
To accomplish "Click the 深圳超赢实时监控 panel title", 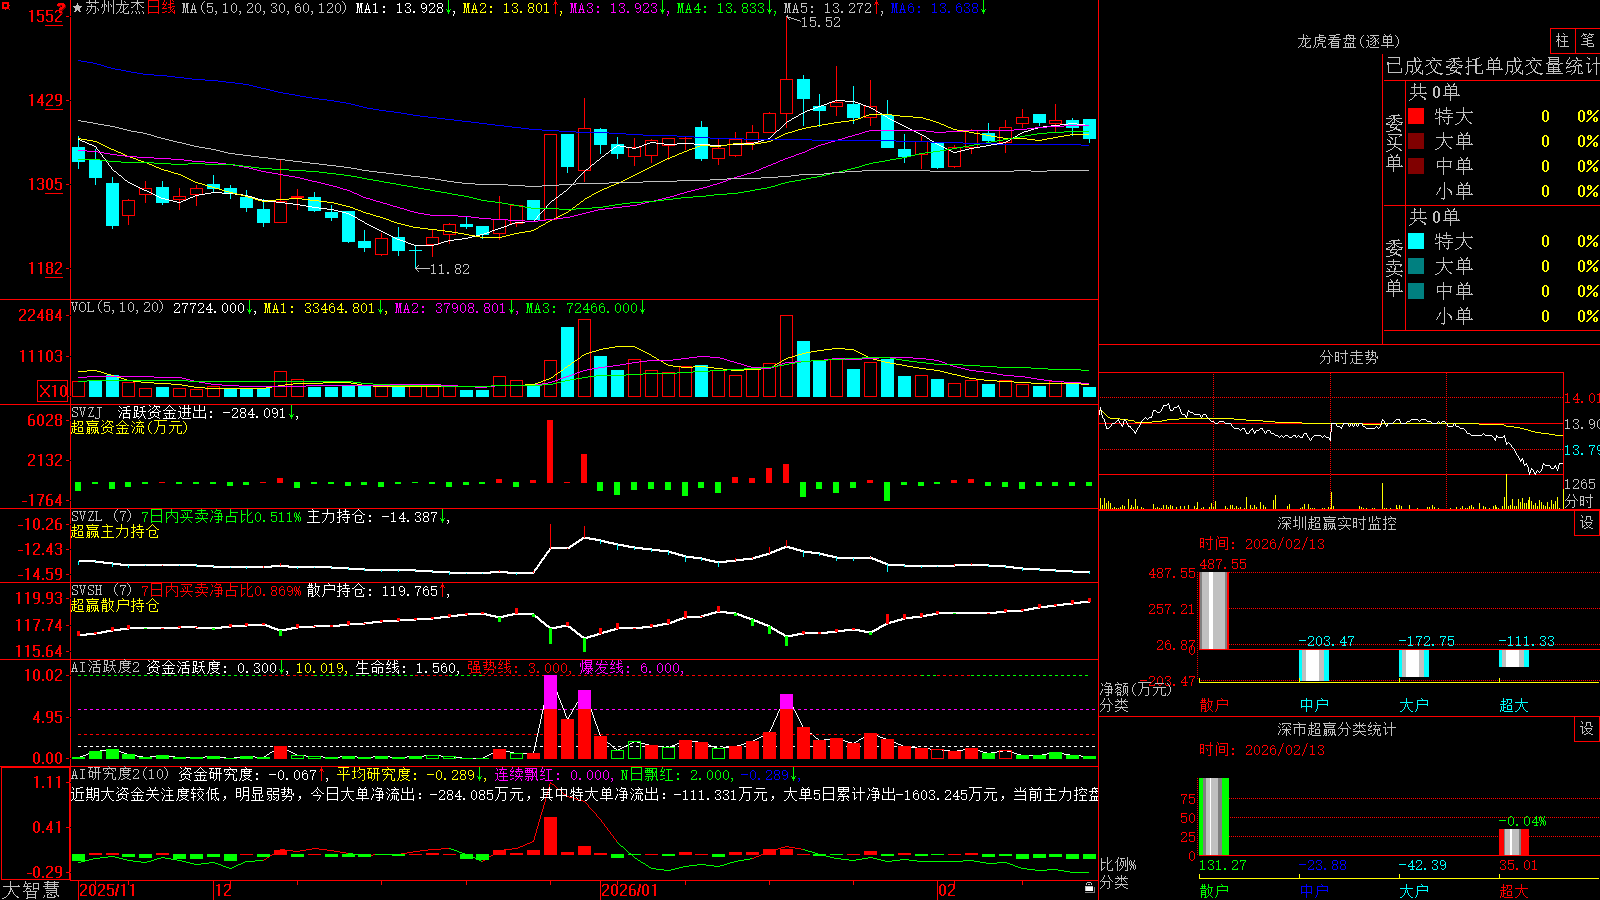I will pyautogui.click(x=1336, y=523).
